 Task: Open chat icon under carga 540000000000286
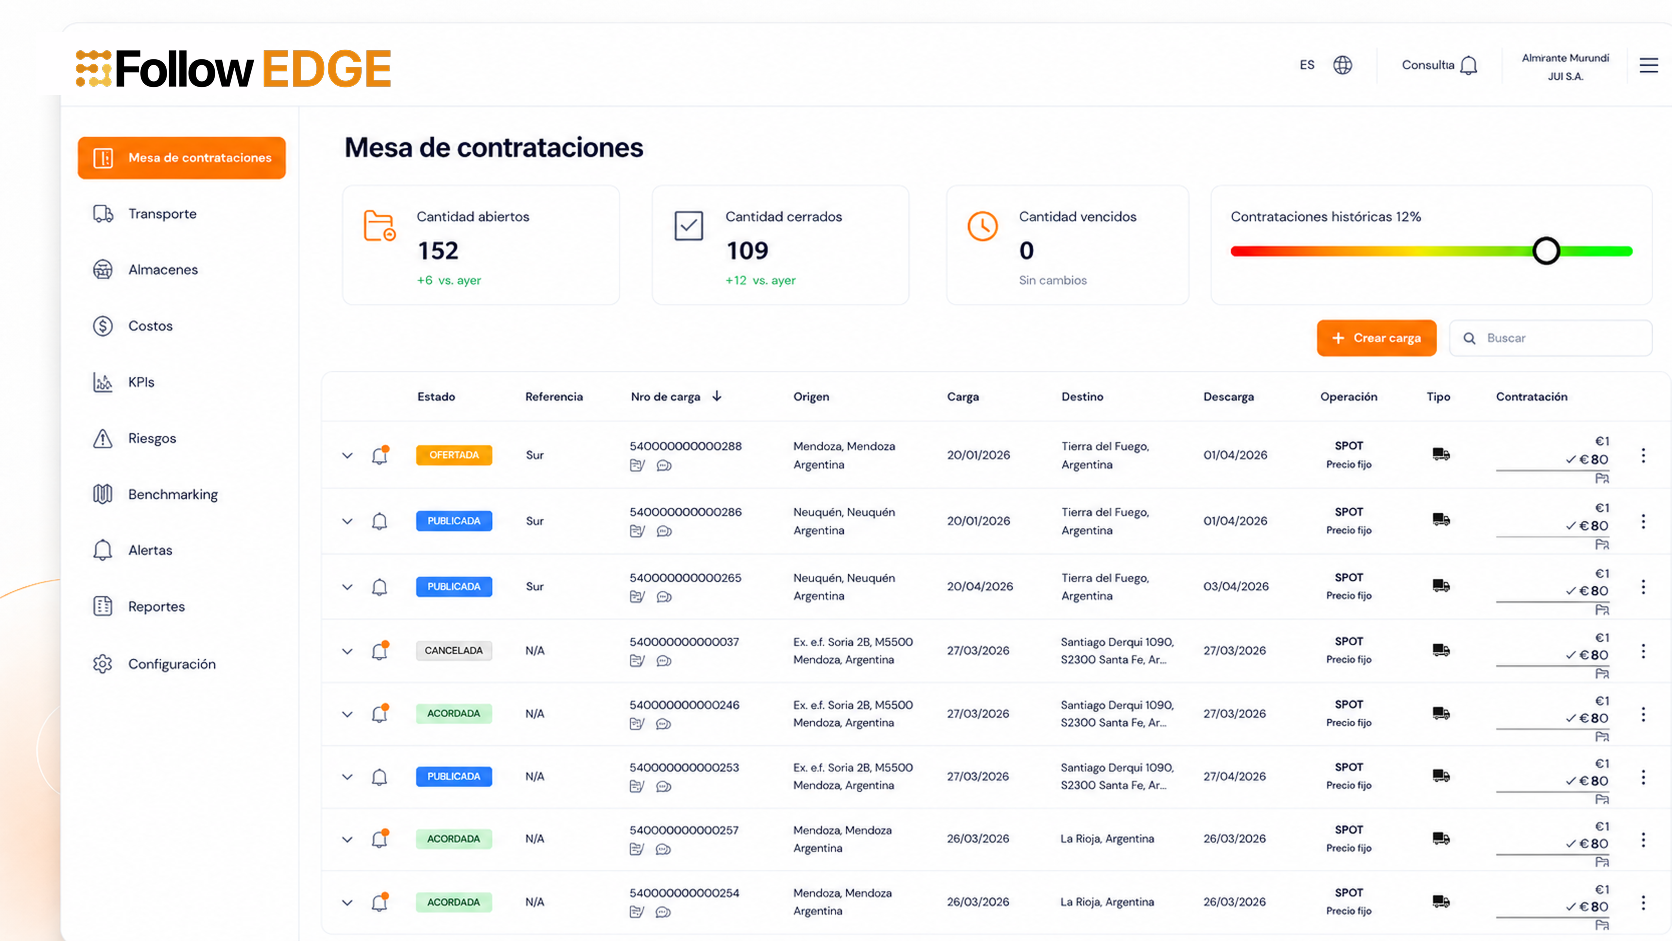(664, 531)
